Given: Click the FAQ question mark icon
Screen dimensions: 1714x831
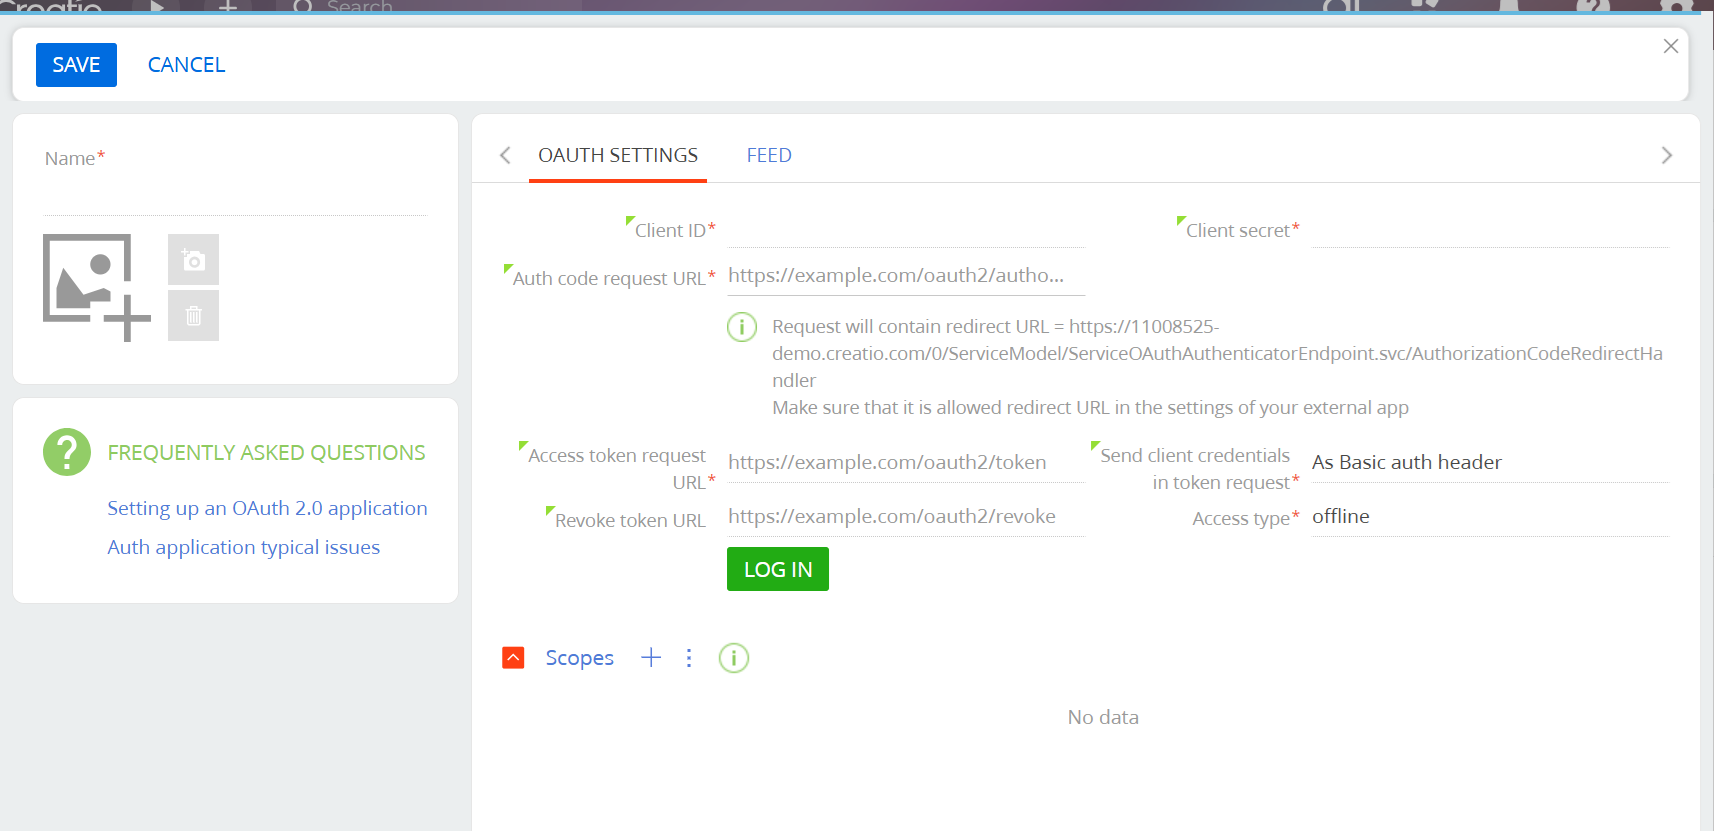Looking at the screenshot, I should tap(67, 452).
